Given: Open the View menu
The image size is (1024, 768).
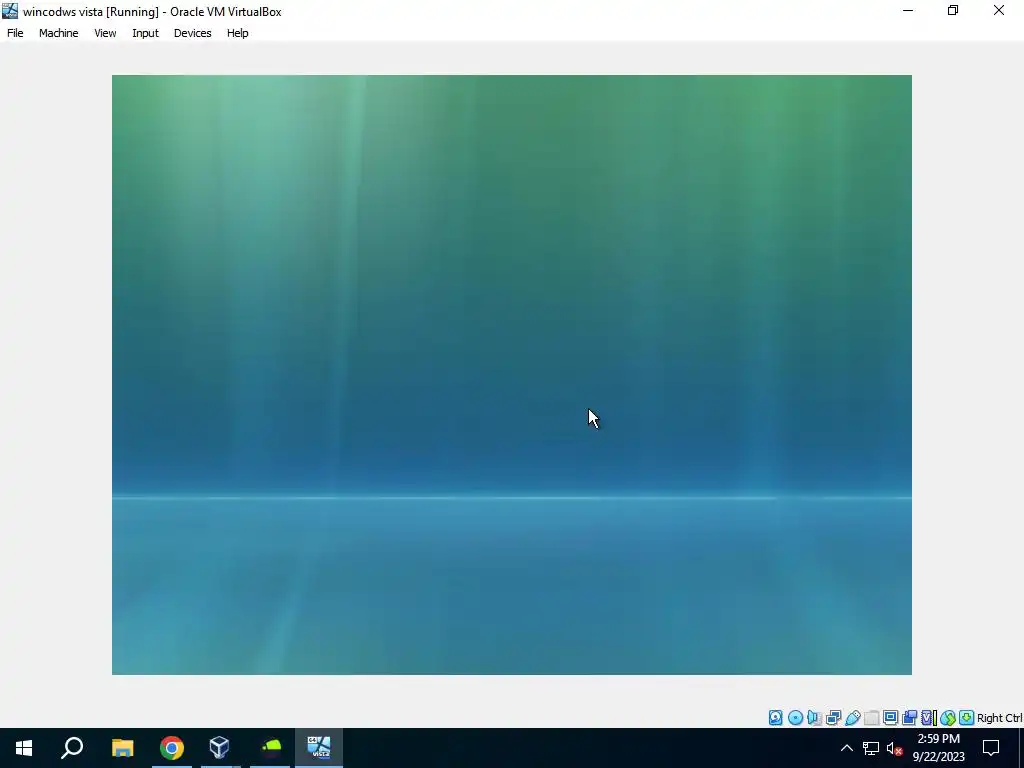Looking at the screenshot, I should [105, 33].
